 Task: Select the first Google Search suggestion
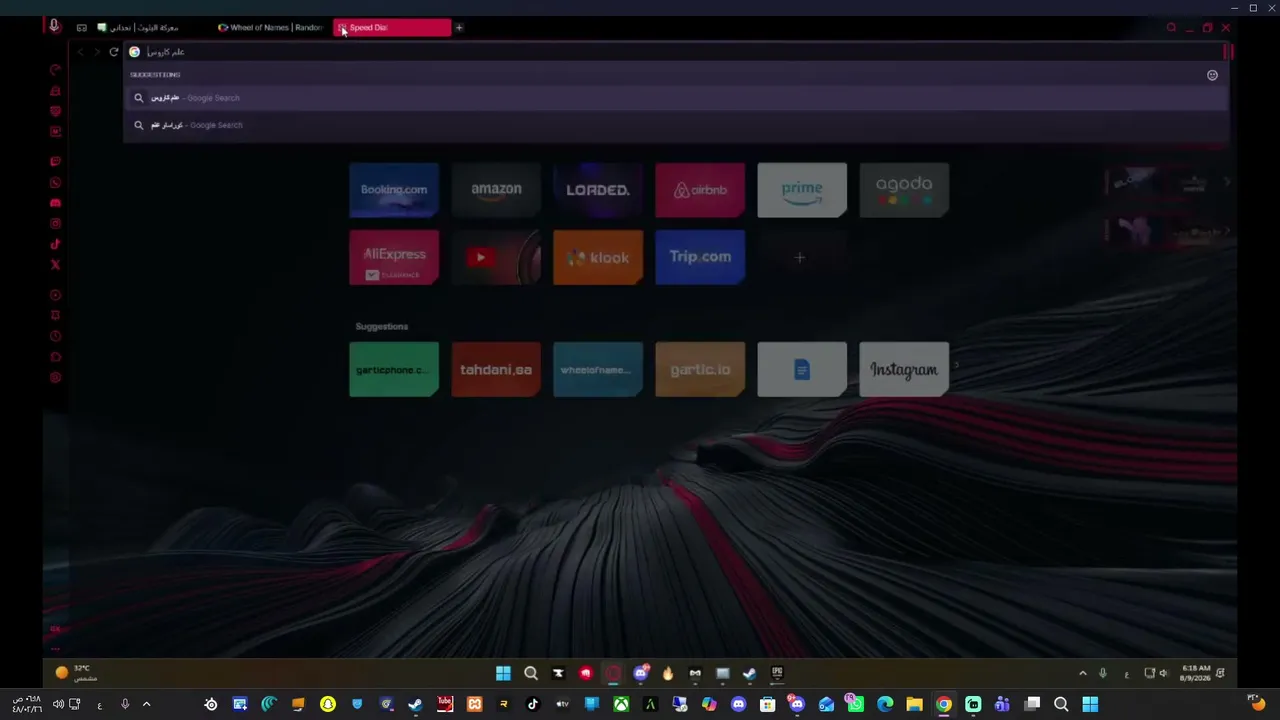676,98
